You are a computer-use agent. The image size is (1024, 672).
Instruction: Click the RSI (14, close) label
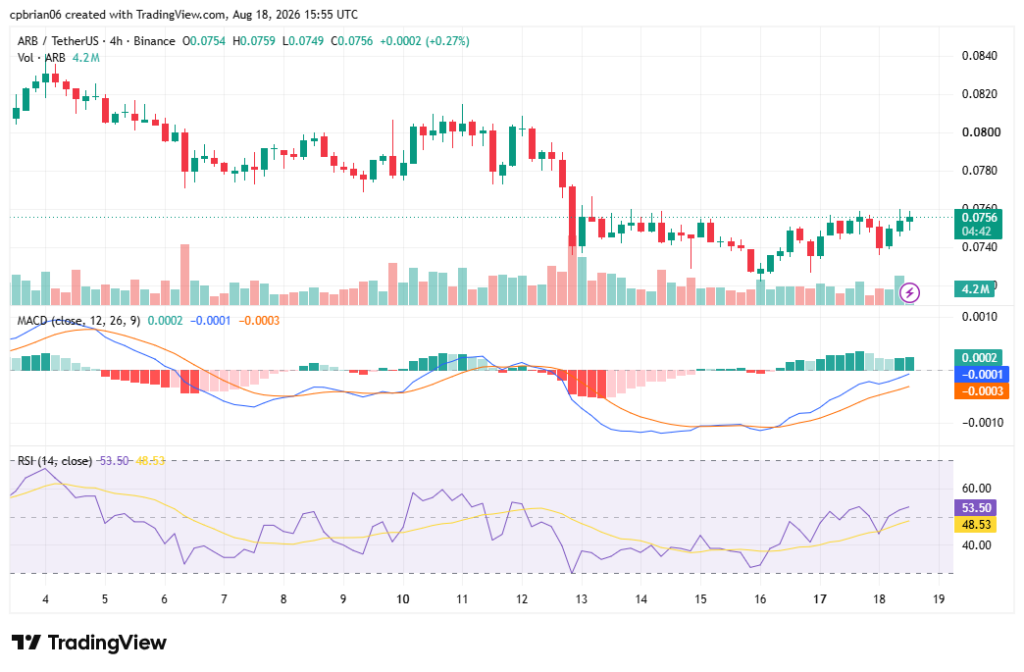click(54, 461)
